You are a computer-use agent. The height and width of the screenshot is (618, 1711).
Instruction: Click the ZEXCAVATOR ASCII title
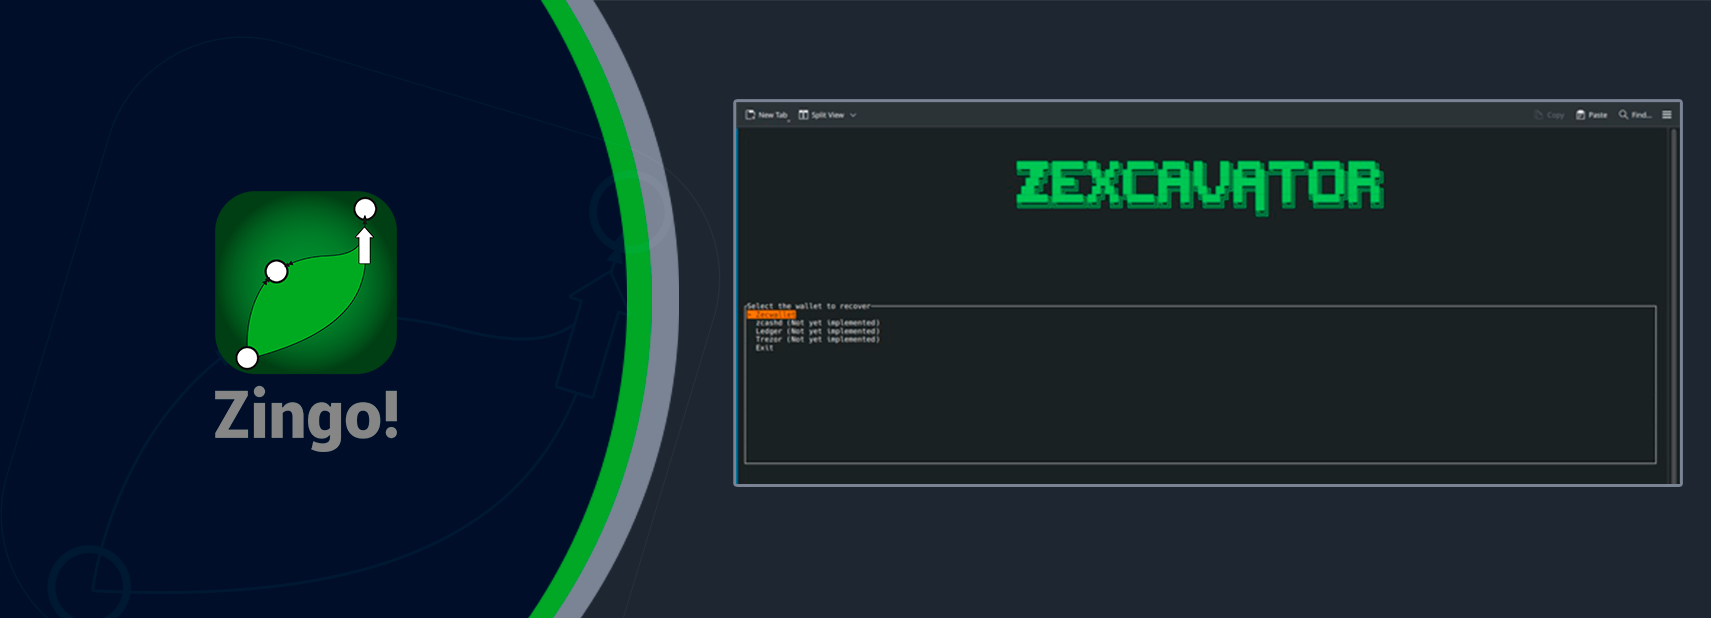pyautogui.click(x=1200, y=186)
